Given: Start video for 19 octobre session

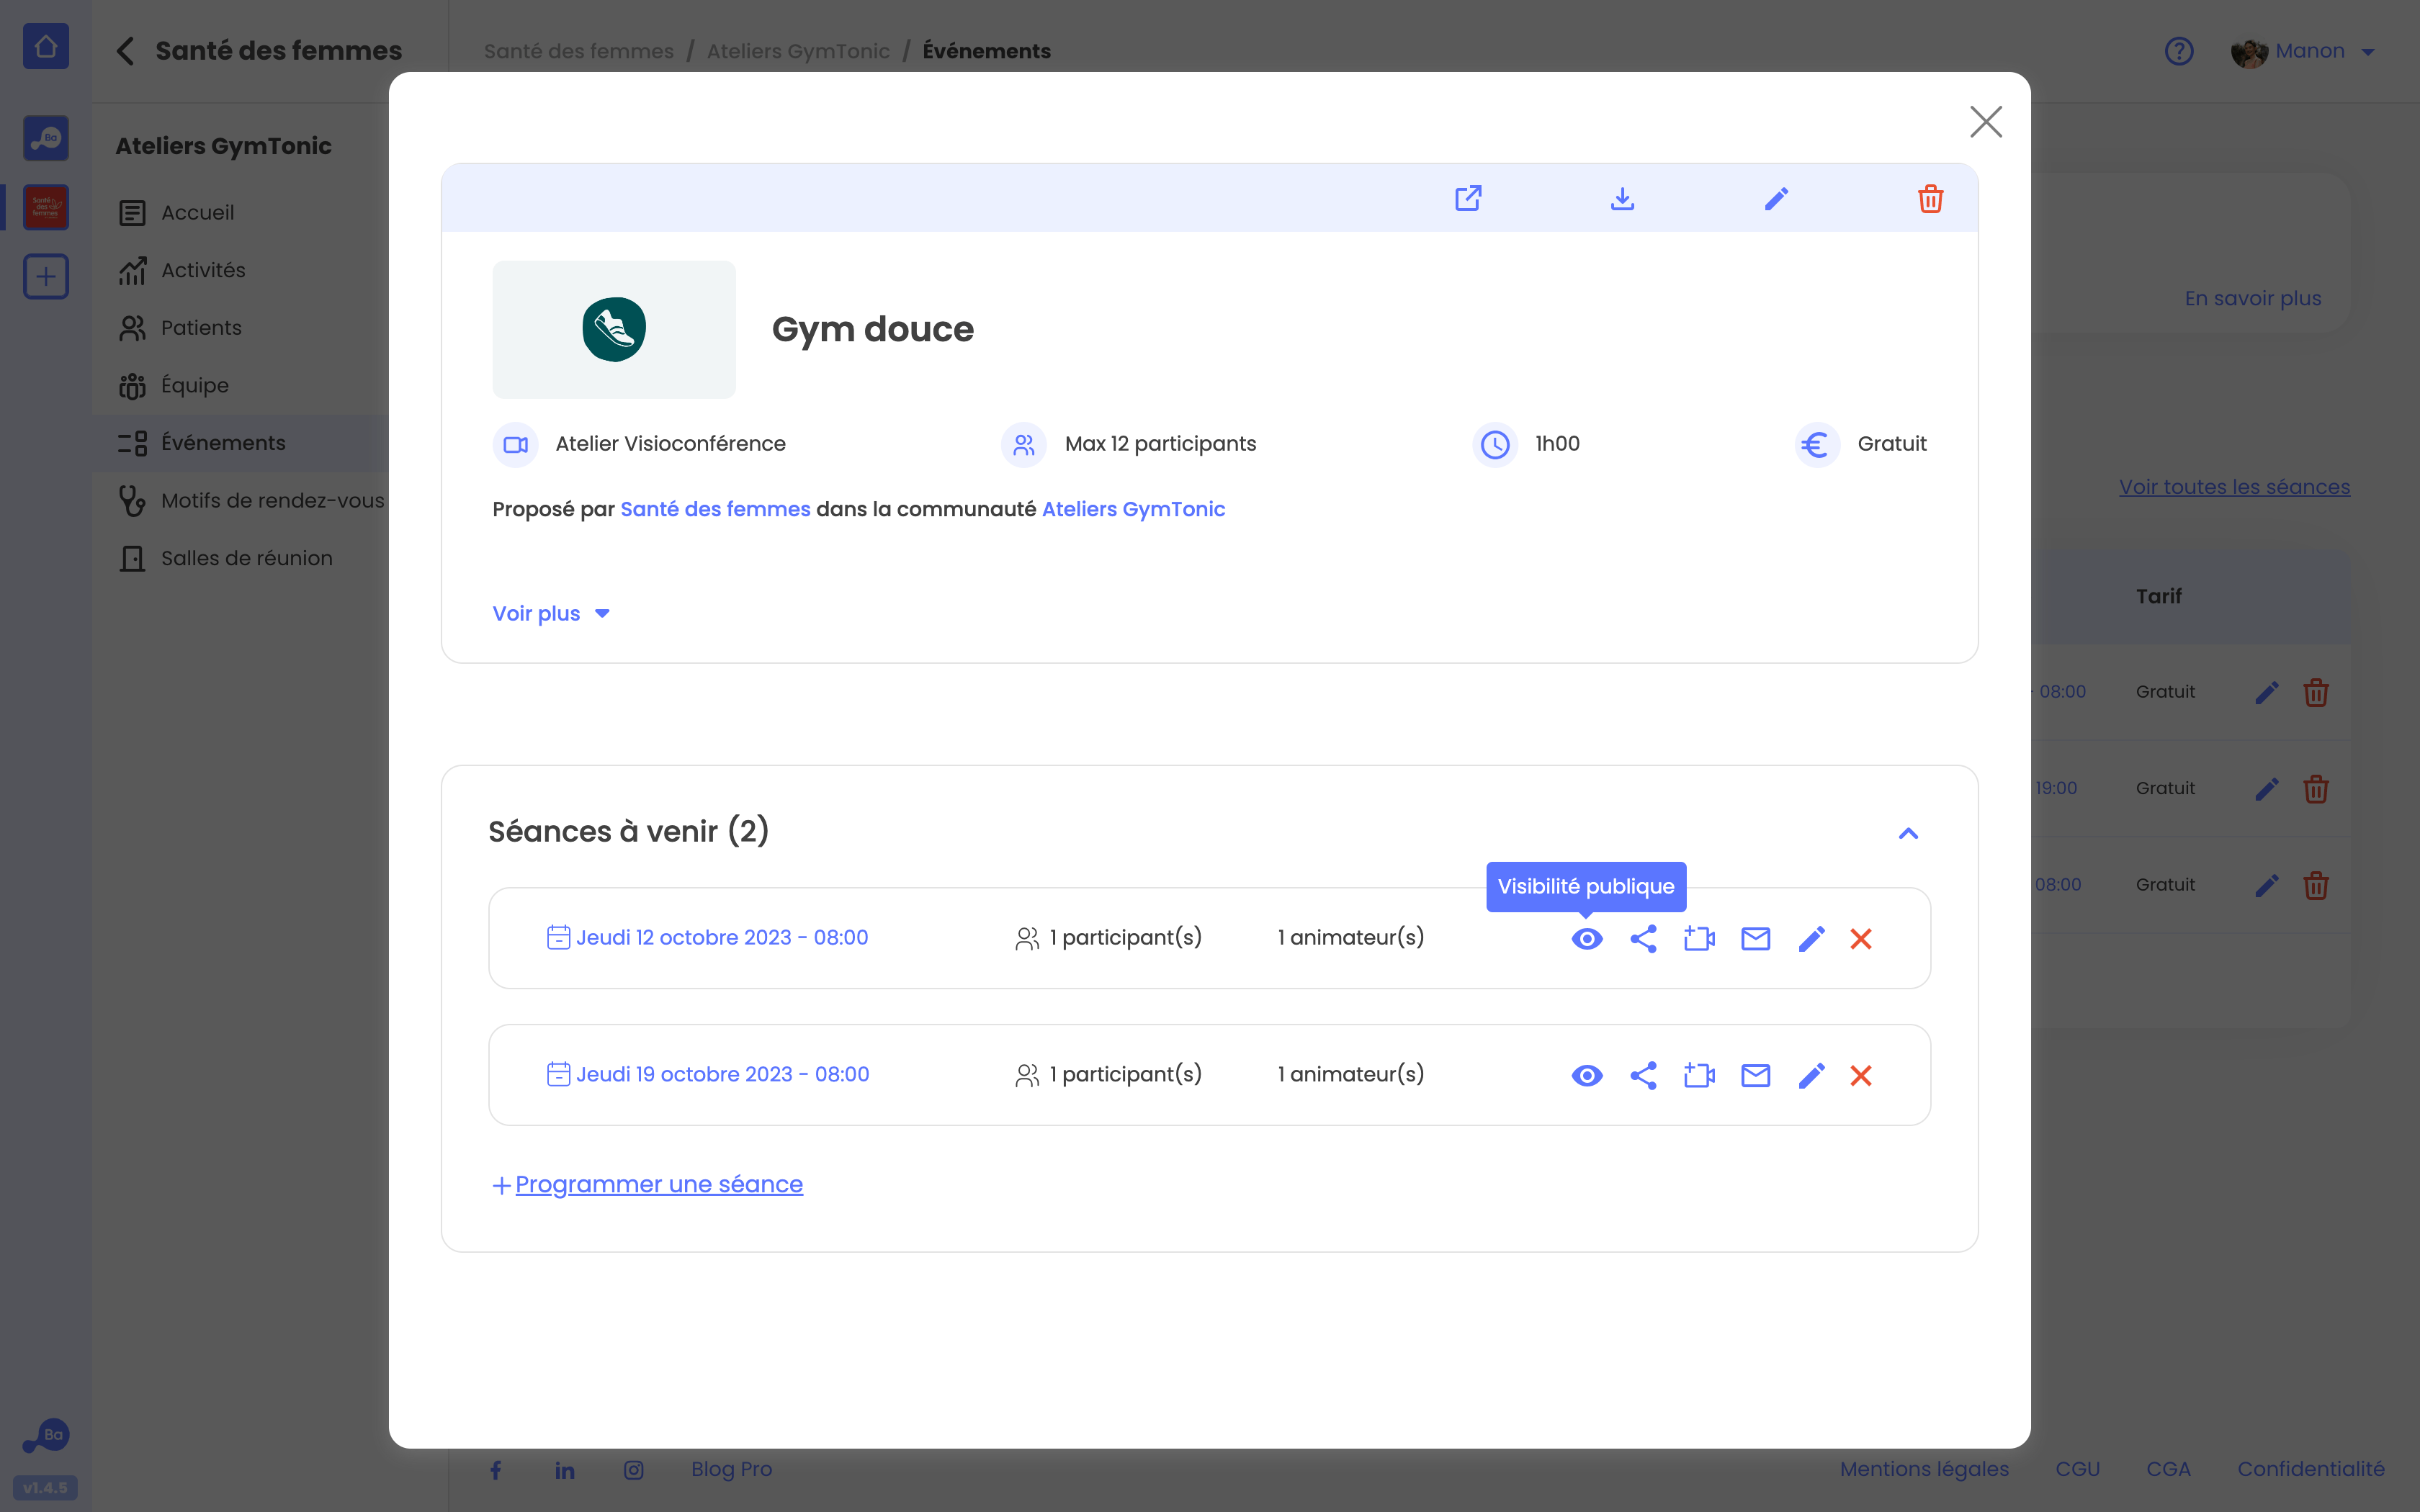Looking at the screenshot, I should tap(1699, 1075).
